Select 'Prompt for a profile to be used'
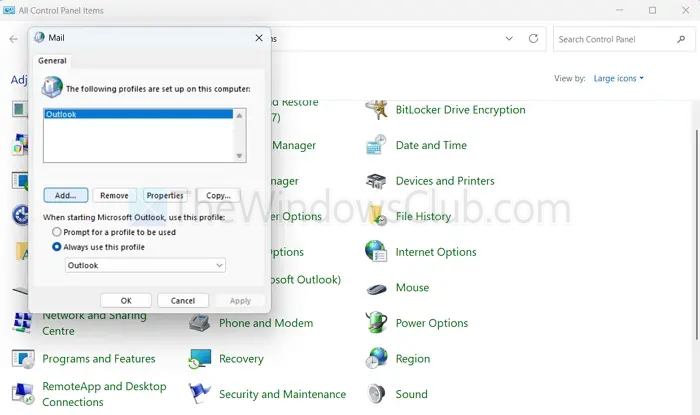 [x=57, y=232]
